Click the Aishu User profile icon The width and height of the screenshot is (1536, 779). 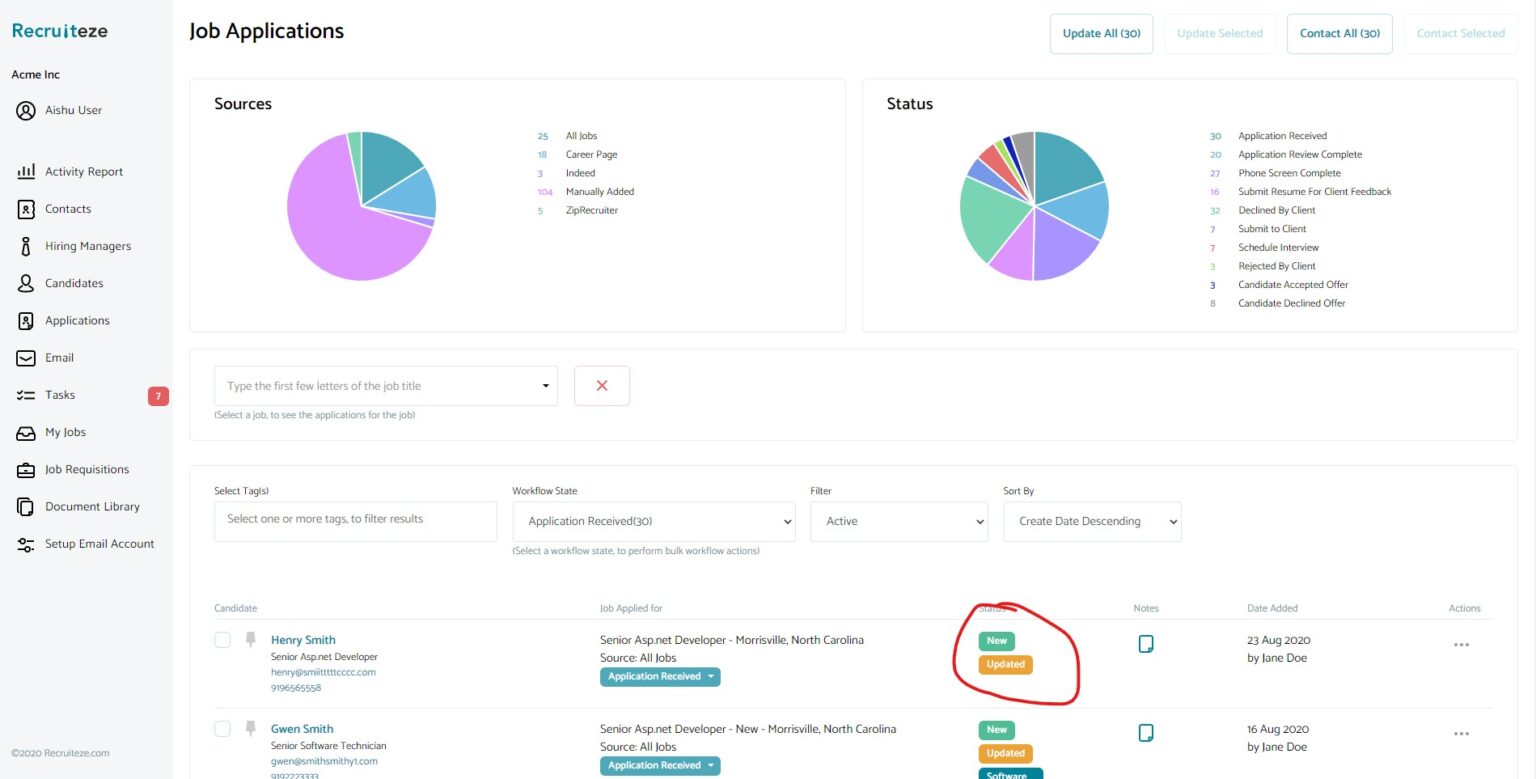point(28,110)
